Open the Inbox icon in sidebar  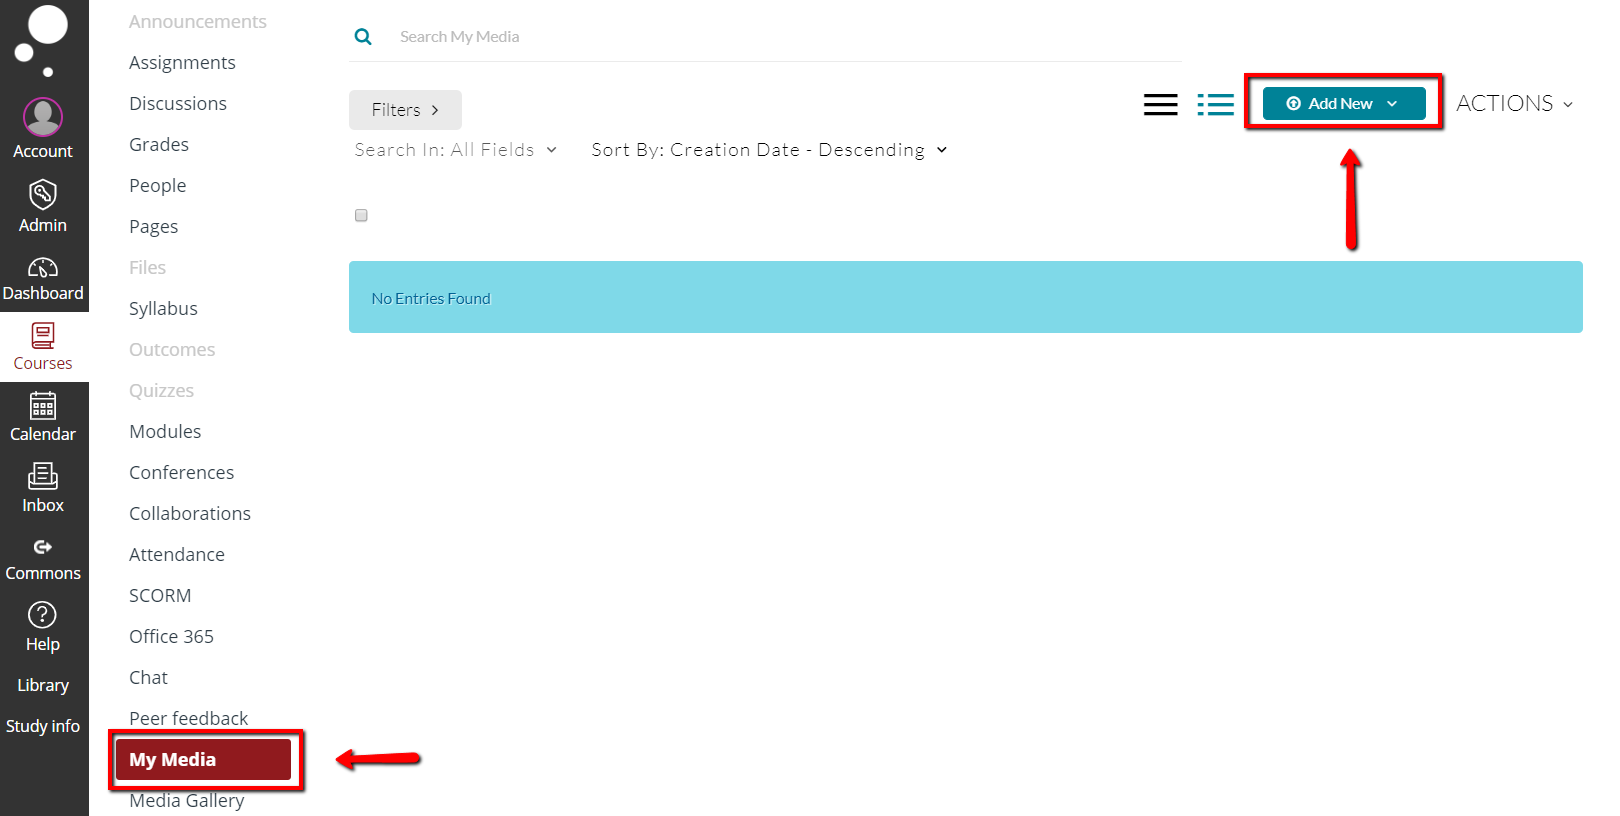click(x=43, y=477)
